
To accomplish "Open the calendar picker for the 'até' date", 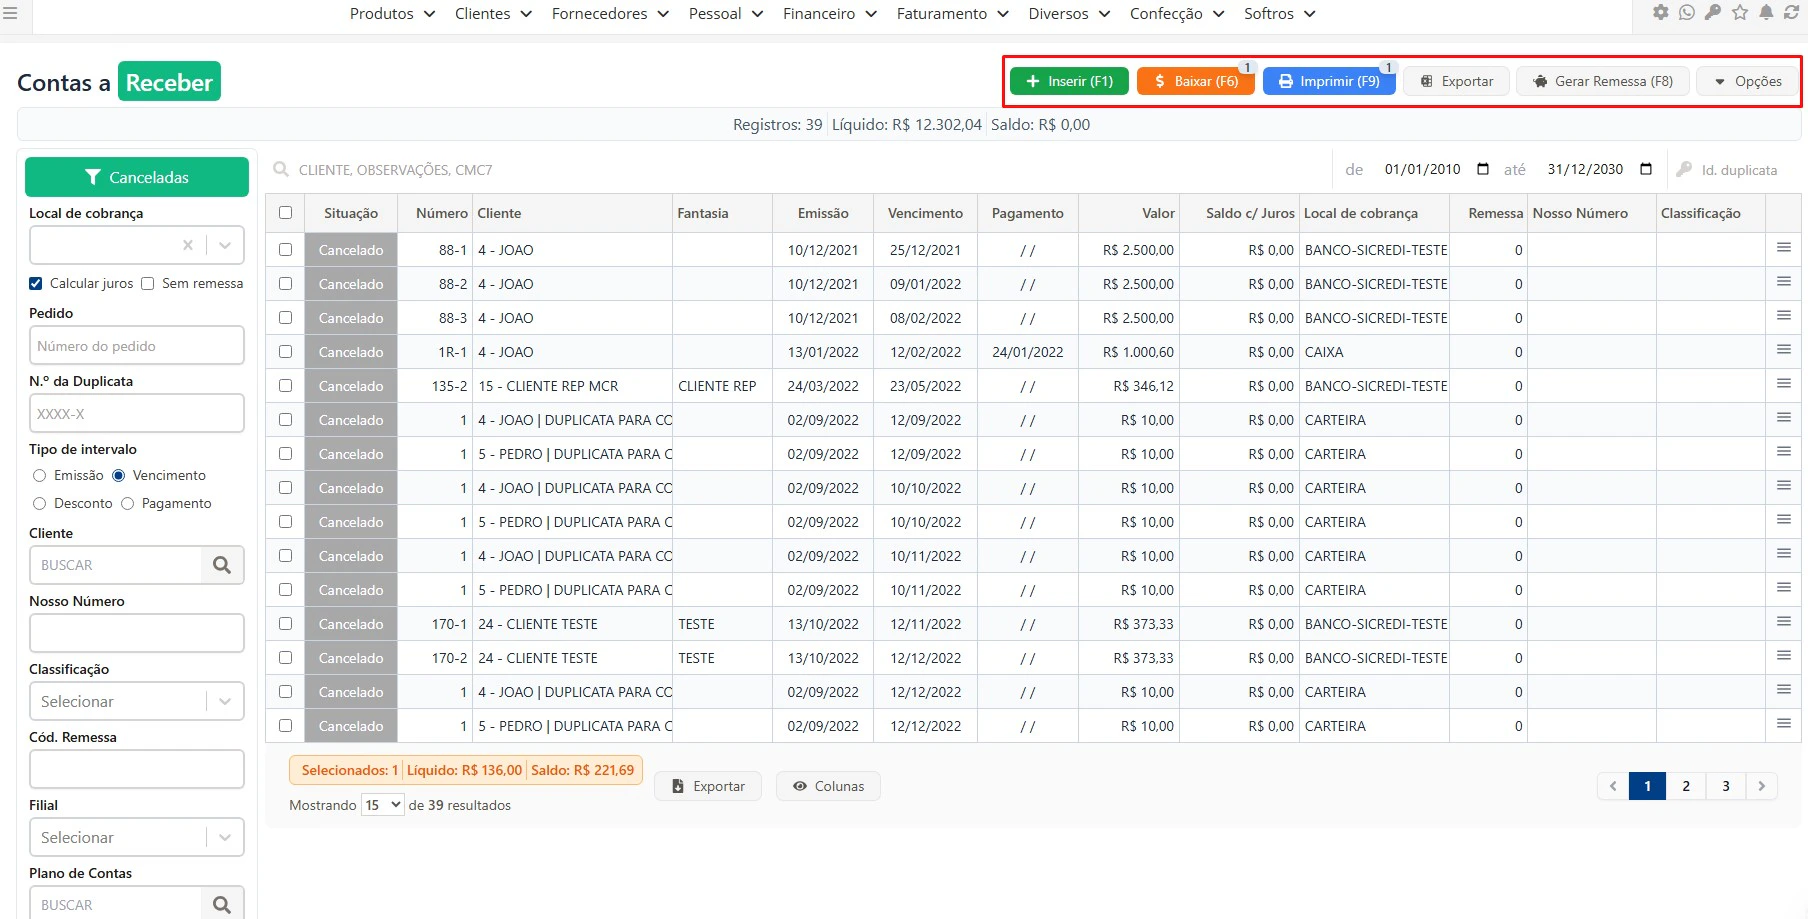I will [x=1646, y=169].
